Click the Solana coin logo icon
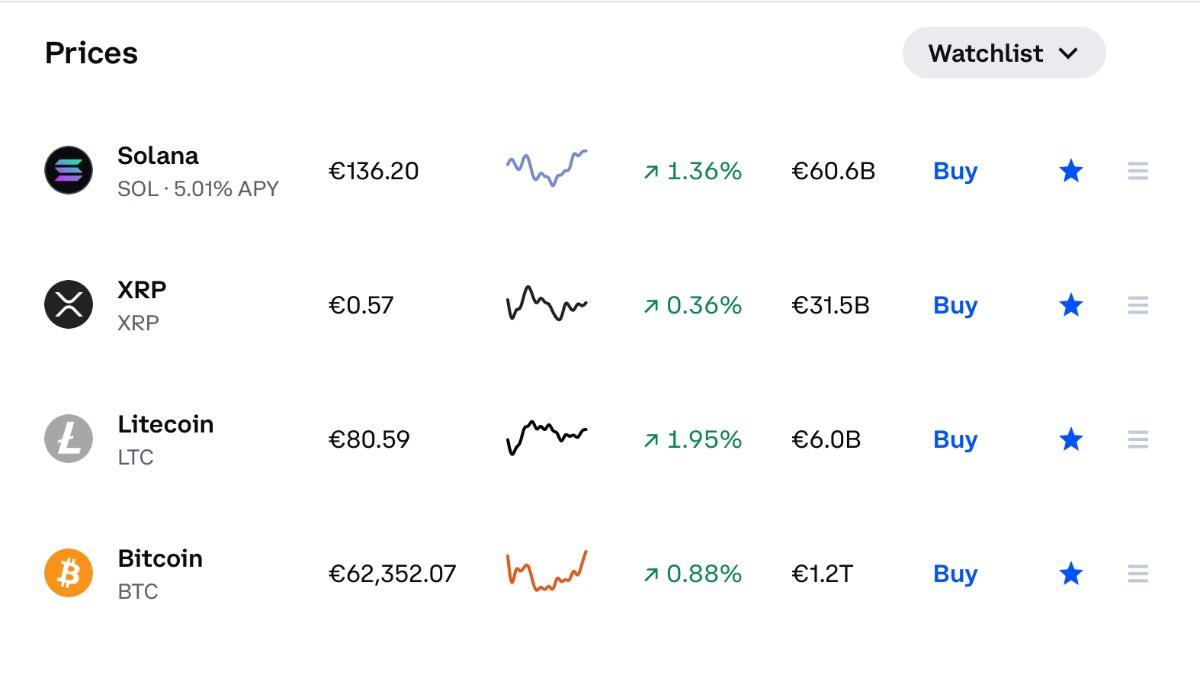 pos(69,171)
